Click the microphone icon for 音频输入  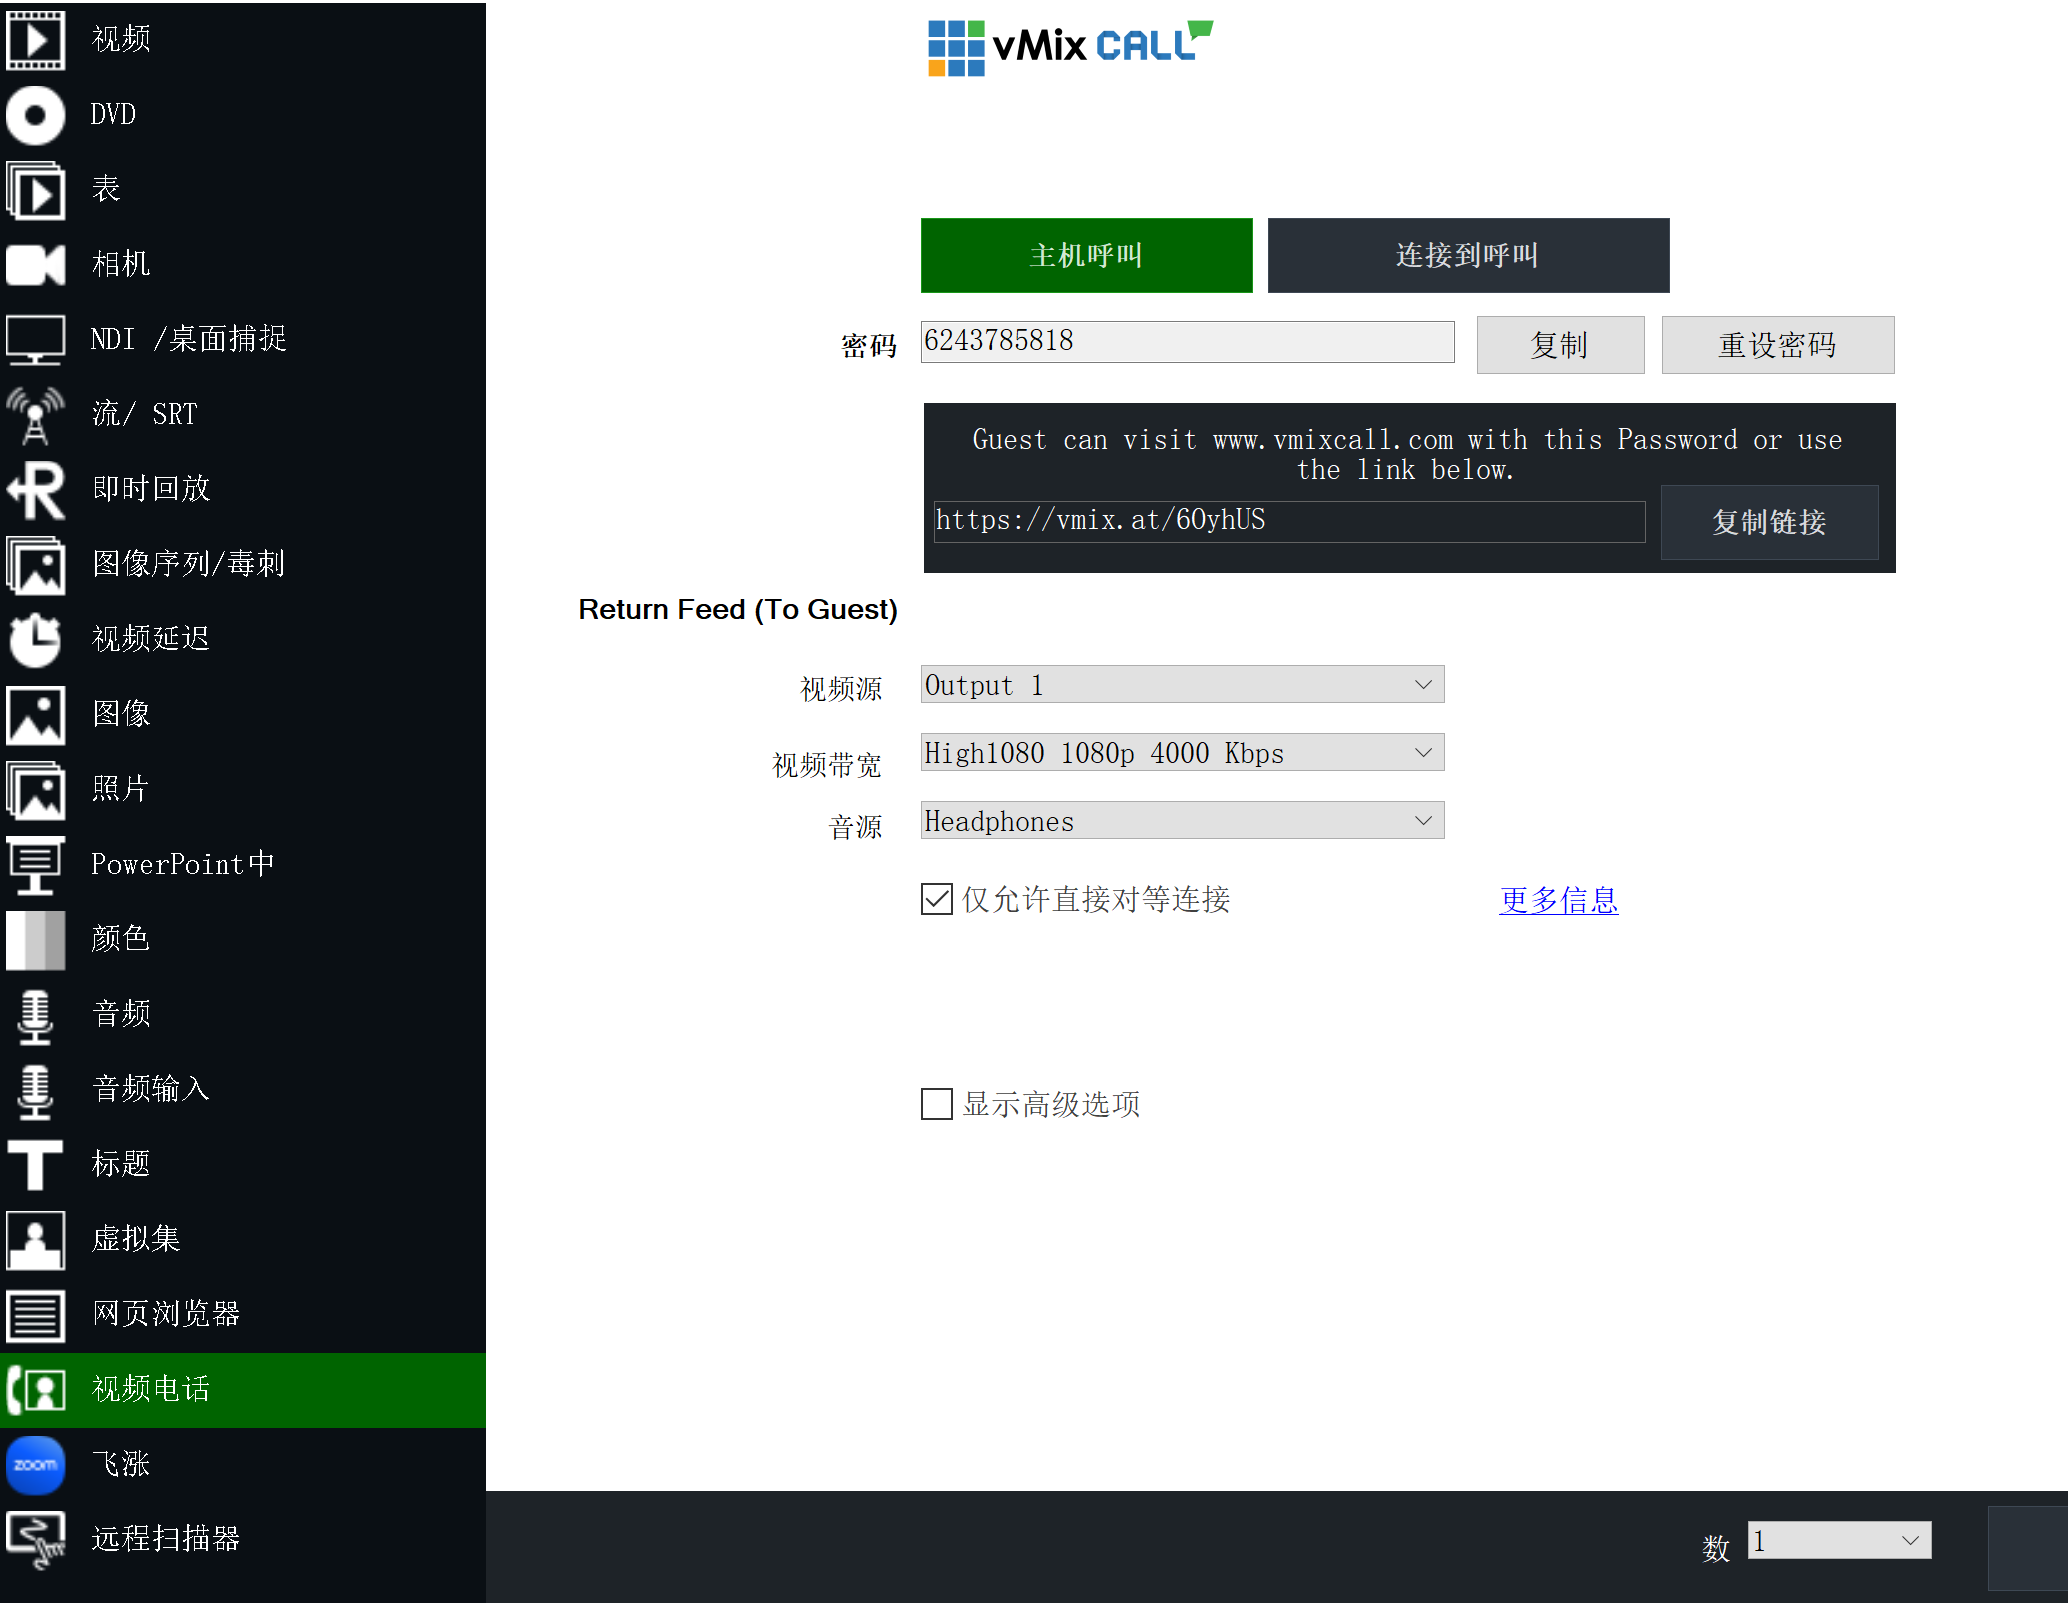[x=36, y=1090]
